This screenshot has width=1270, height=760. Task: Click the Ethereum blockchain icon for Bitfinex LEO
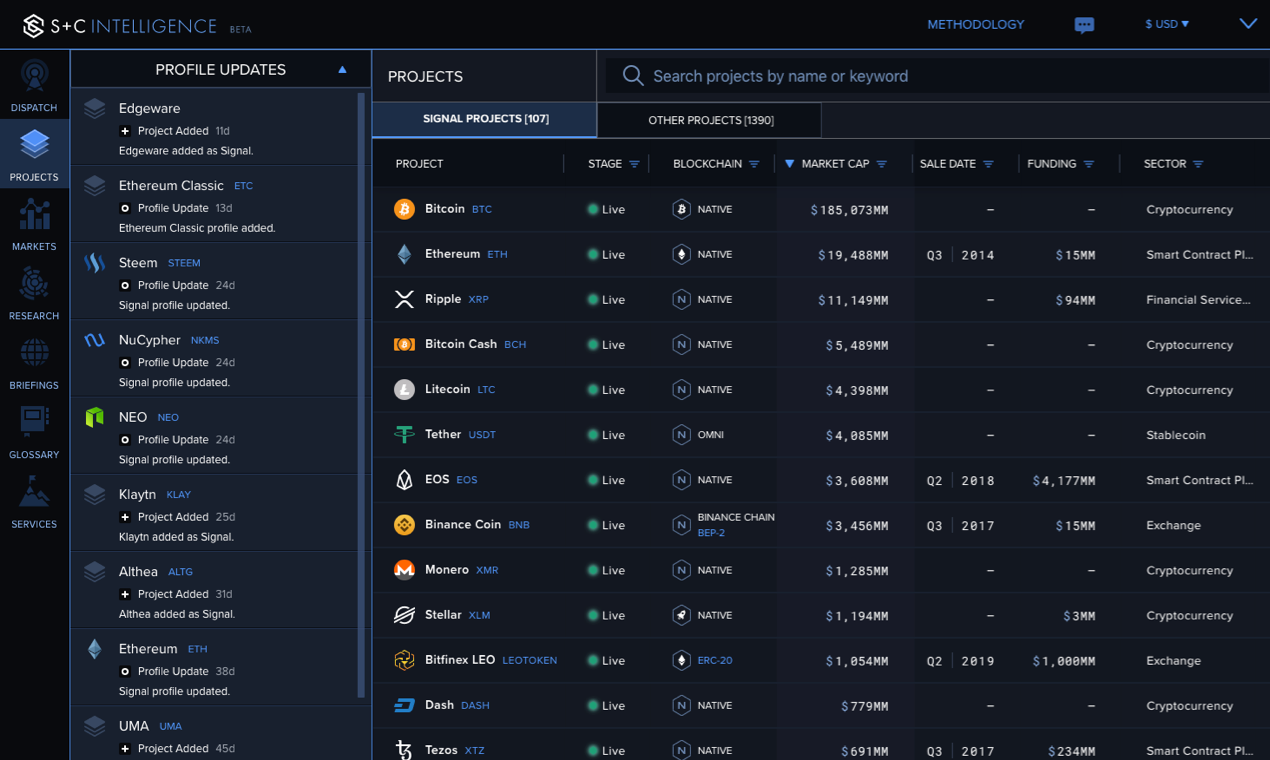click(x=681, y=660)
